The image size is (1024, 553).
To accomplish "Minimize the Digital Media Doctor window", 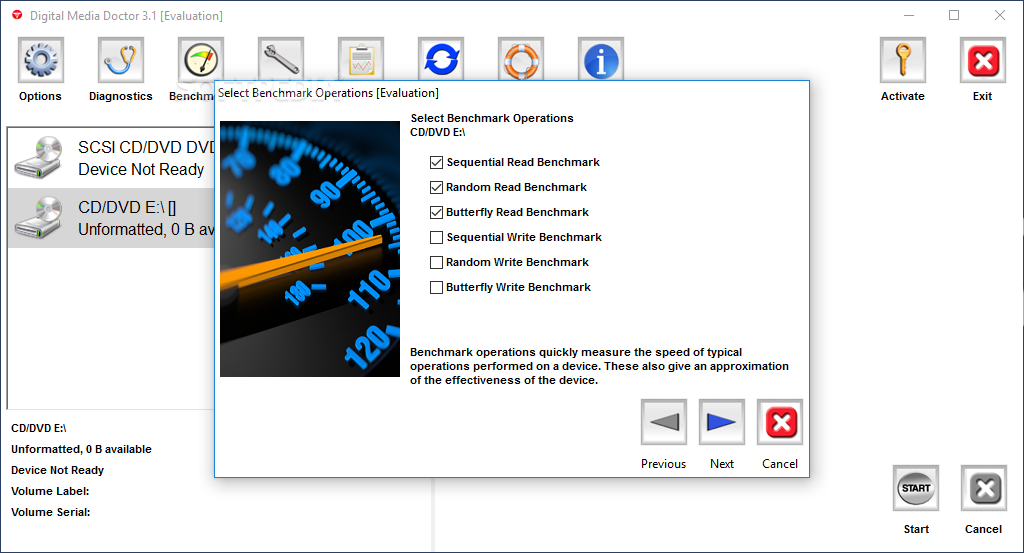I will click(910, 15).
